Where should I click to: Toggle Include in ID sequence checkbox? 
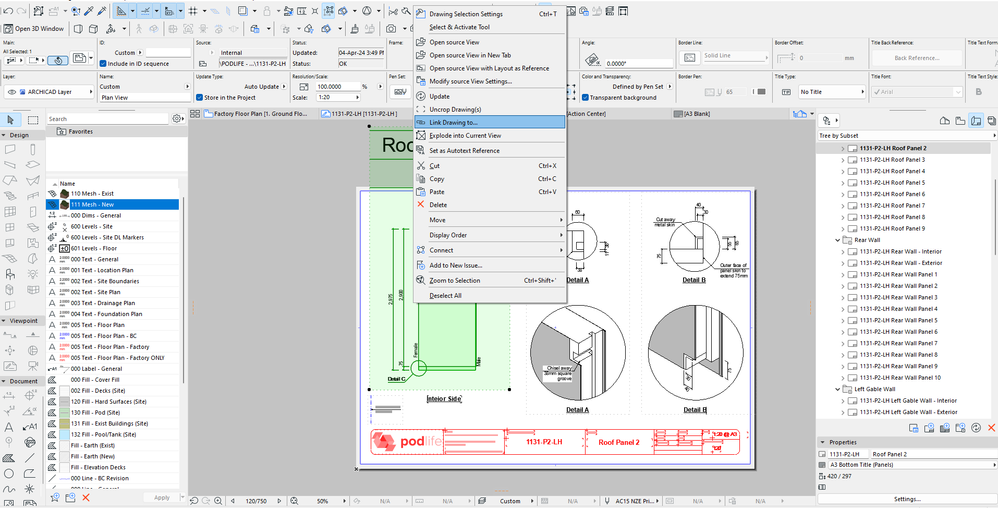click(103, 63)
